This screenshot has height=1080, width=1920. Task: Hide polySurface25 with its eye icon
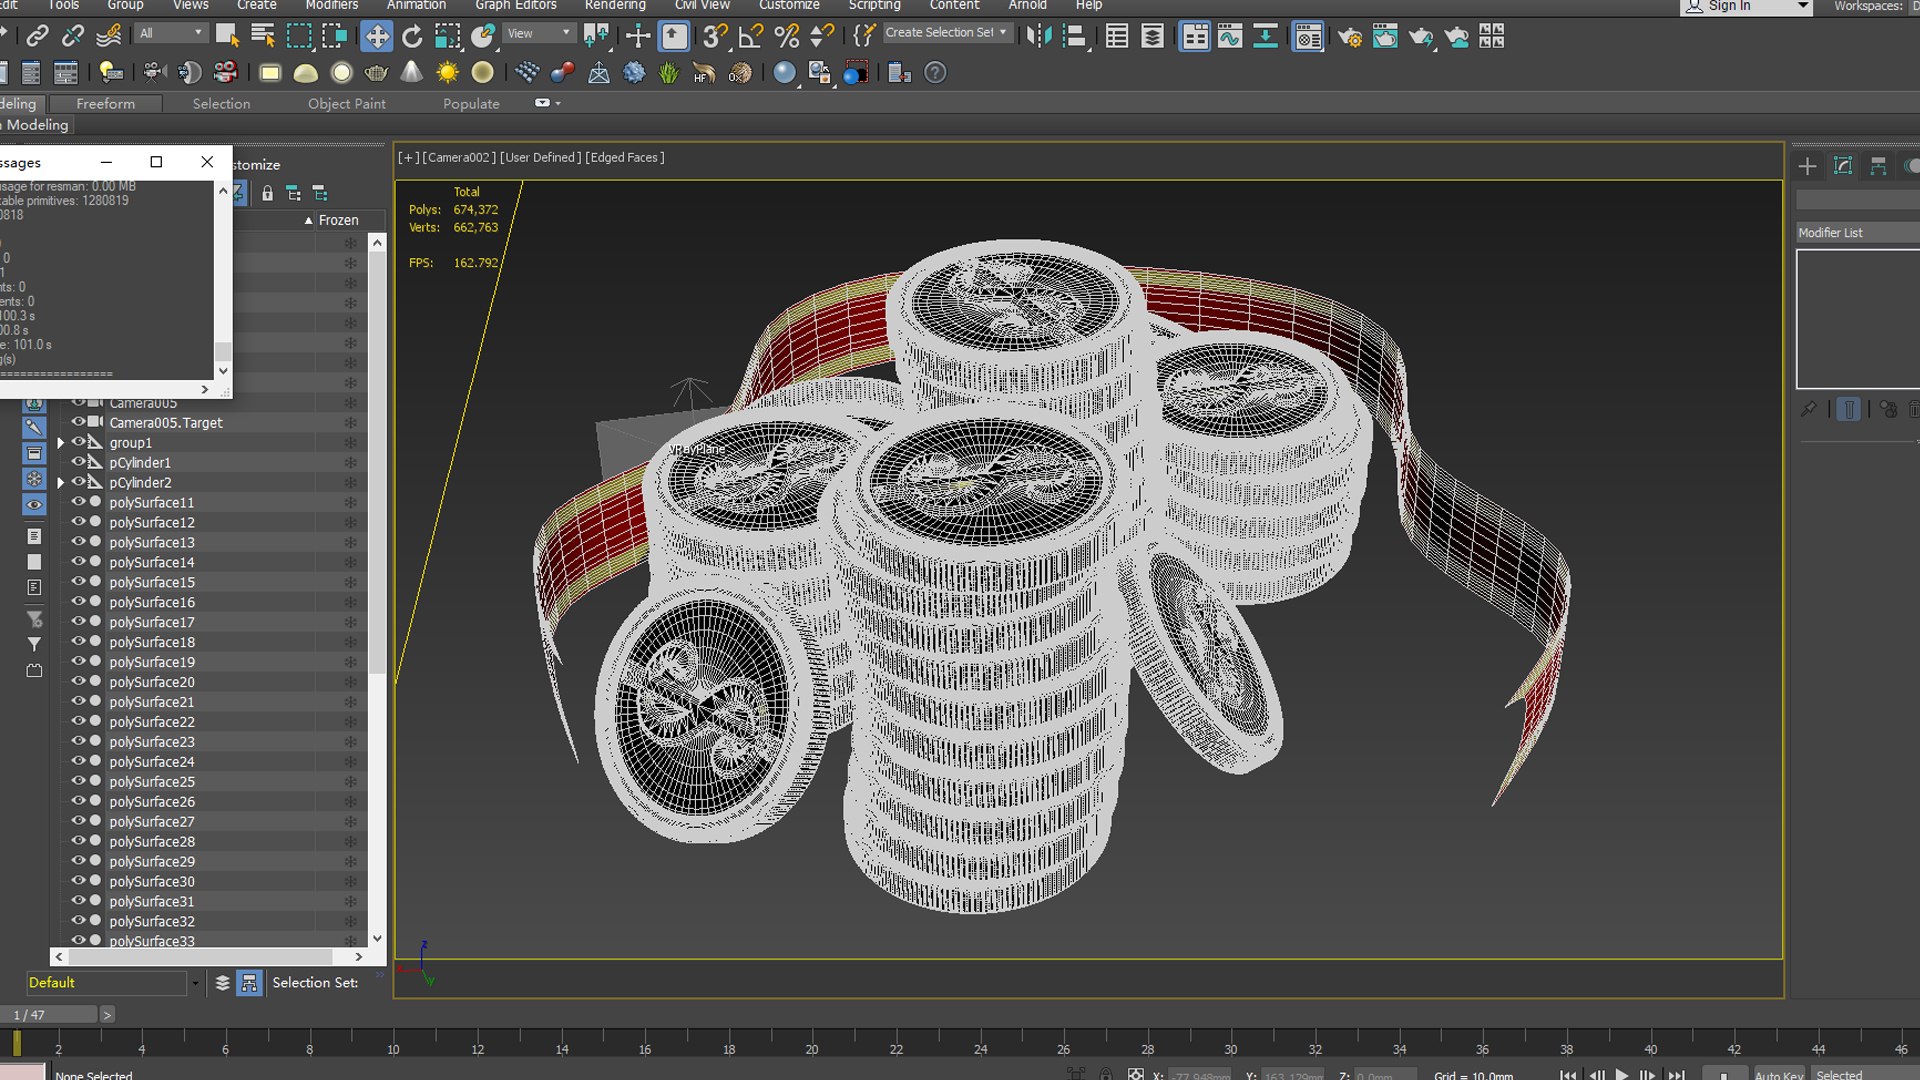78,781
